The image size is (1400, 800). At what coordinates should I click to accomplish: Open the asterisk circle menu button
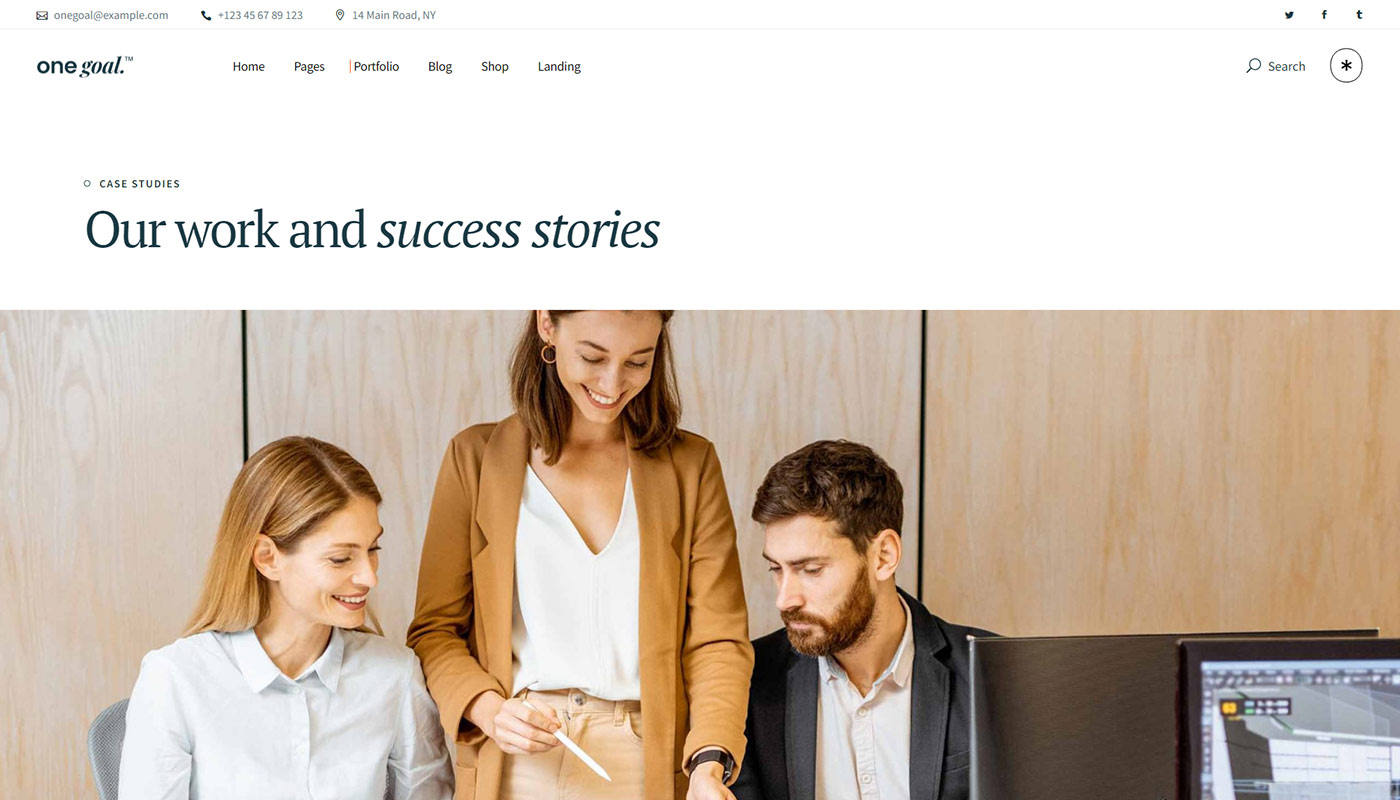pos(1346,66)
